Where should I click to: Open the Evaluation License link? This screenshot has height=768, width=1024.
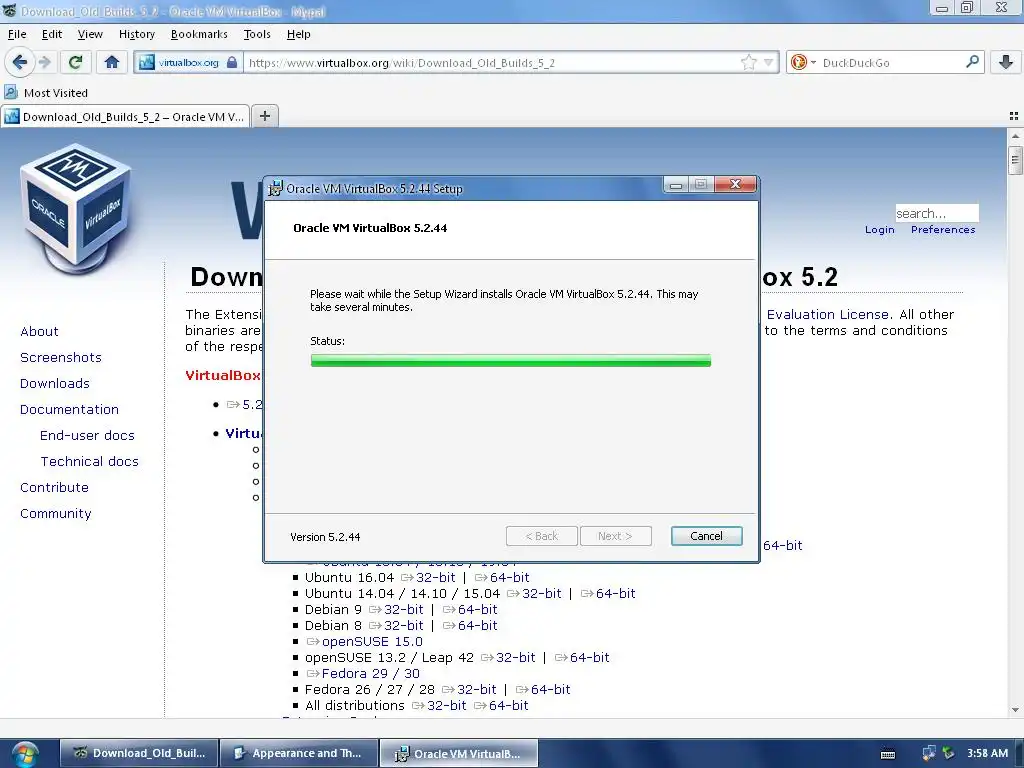(828, 315)
